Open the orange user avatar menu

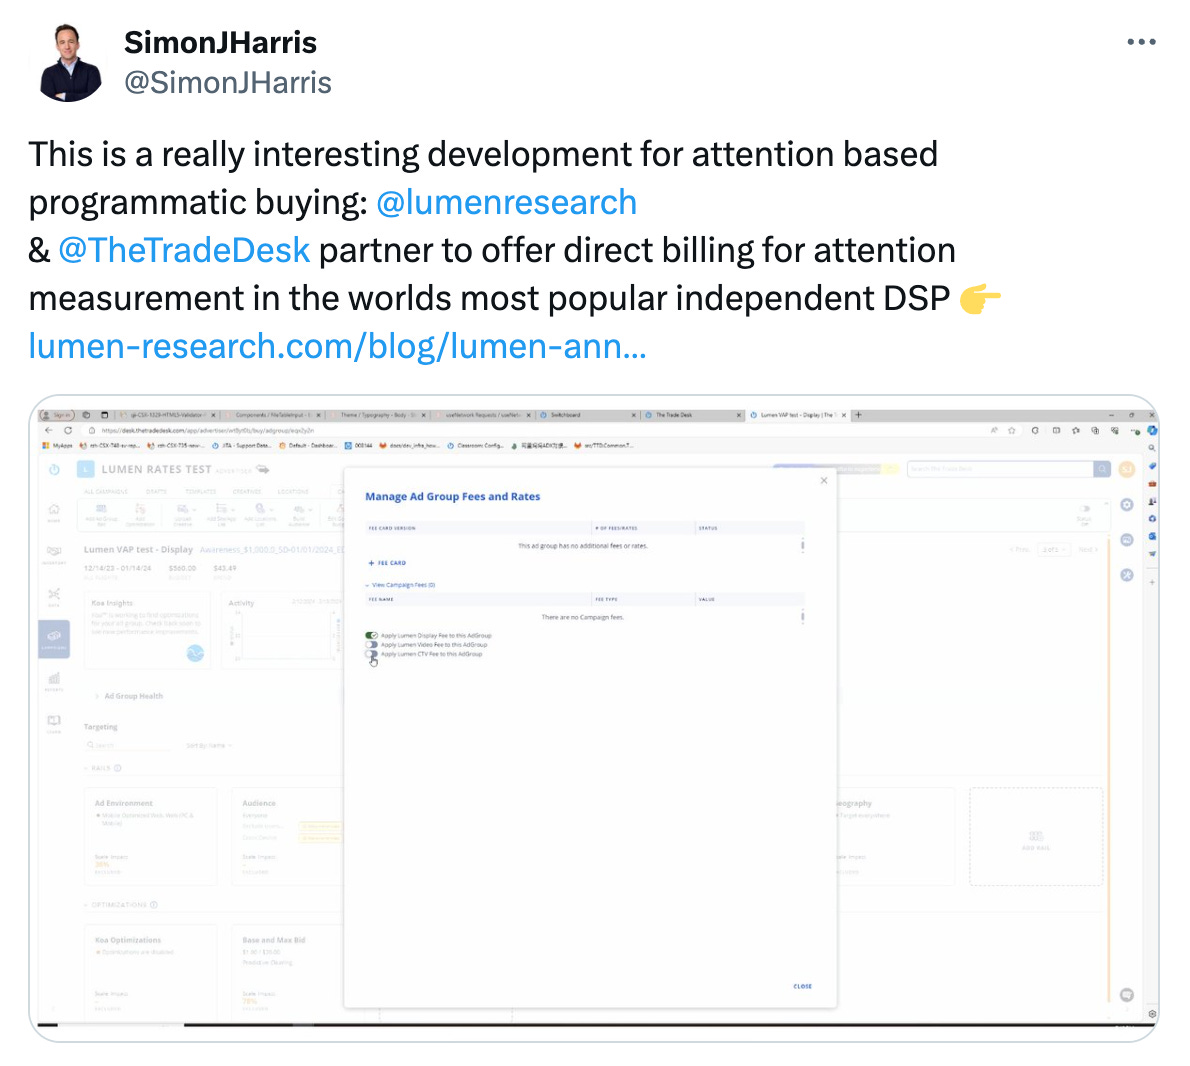pyautogui.click(x=1127, y=470)
